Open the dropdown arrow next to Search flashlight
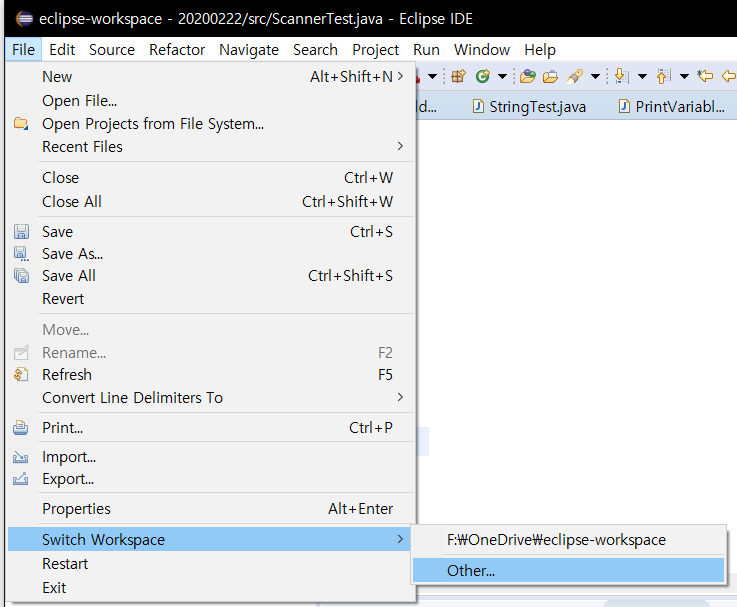 [595, 76]
